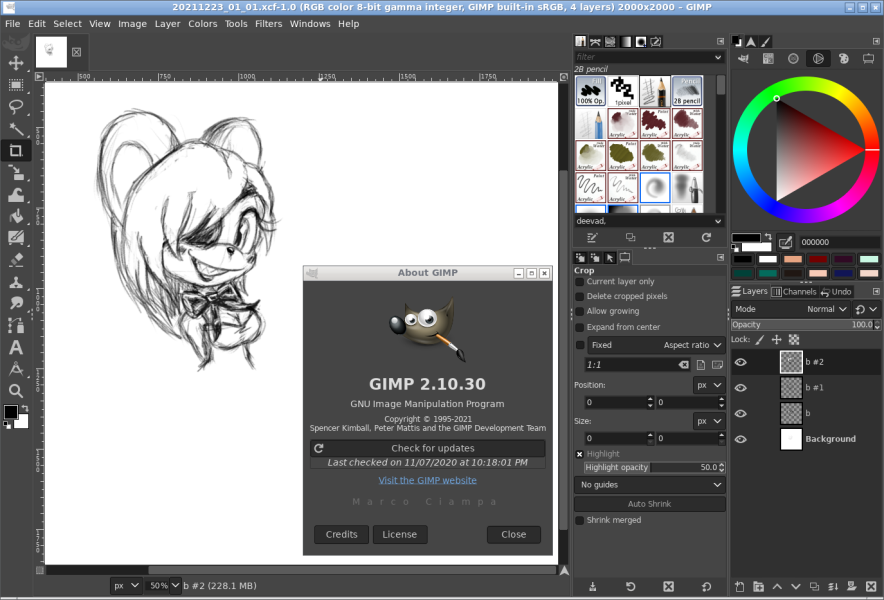Select the Clone stamp tool
The width and height of the screenshot is (884, 600).
(16, 282)
